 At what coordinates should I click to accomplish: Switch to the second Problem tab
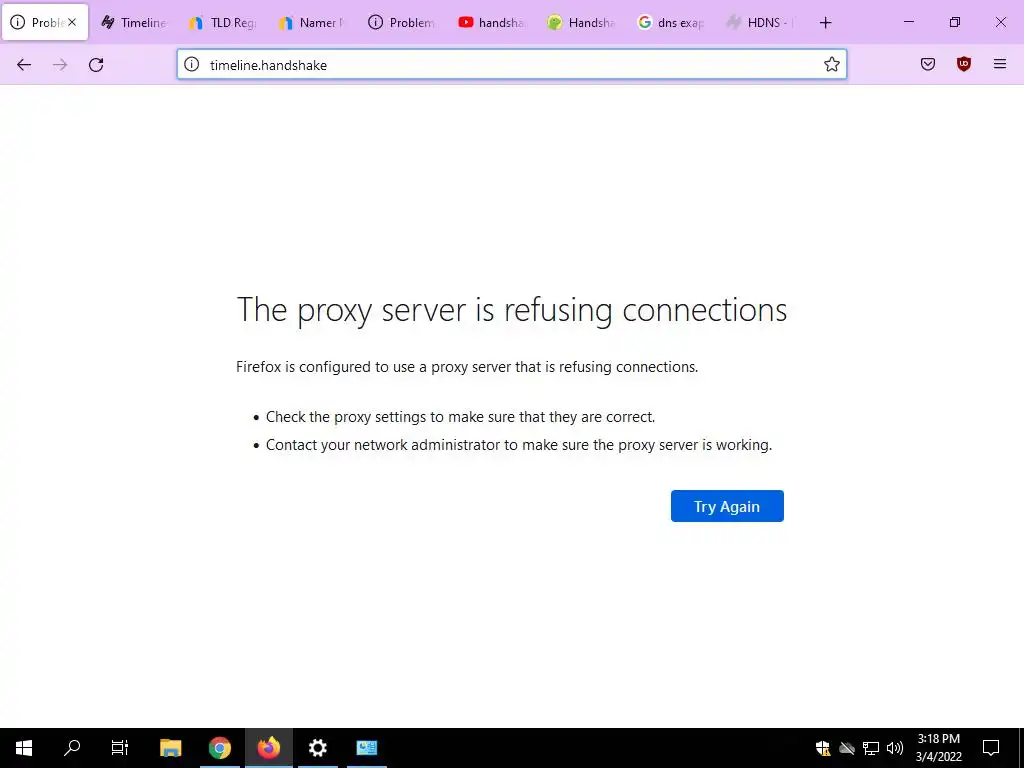click(402, 23)
